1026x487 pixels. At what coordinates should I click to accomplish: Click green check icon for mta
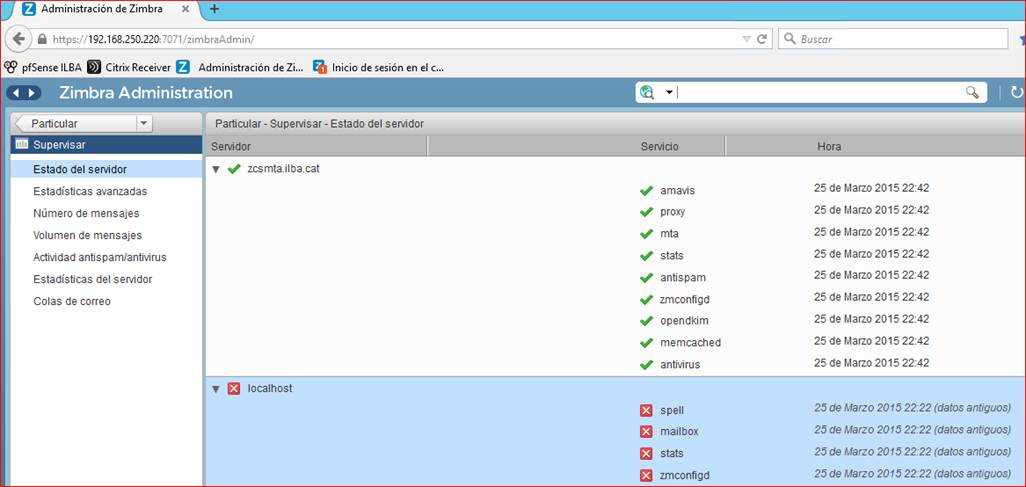point(646,234)
